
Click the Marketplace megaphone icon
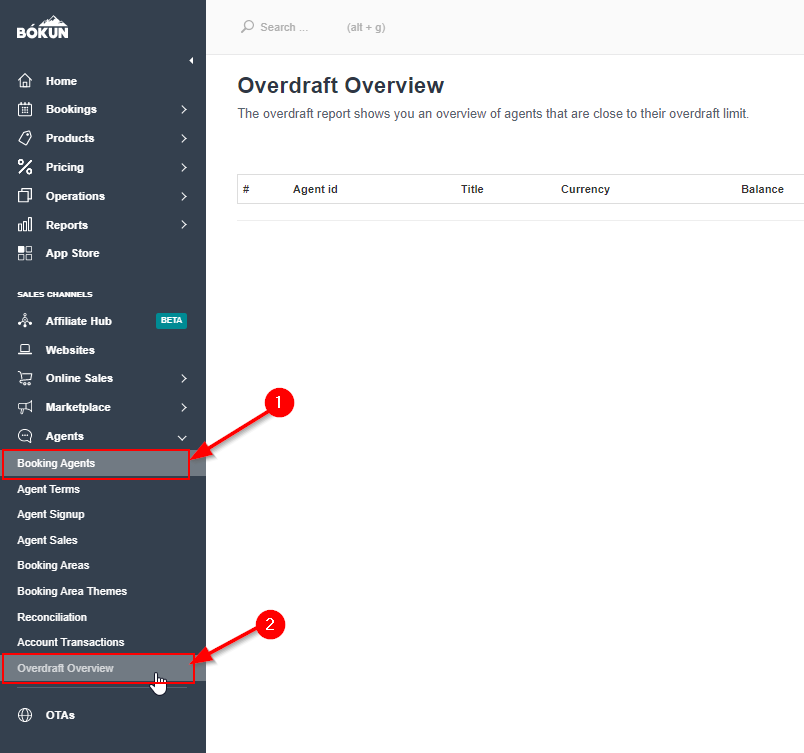(x=25, y=407)
